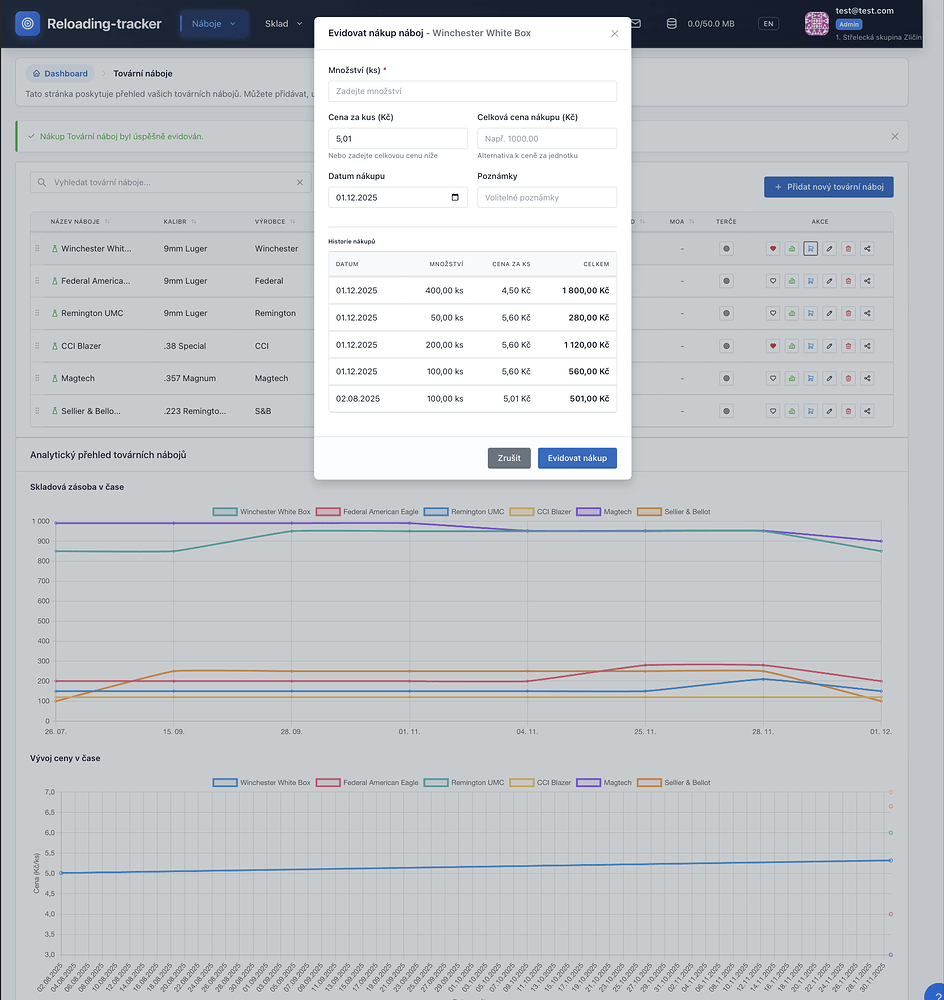Share the Remington UMC ammo entry
This screenshot has width=944, height=1000.
[x=867, y=313]
